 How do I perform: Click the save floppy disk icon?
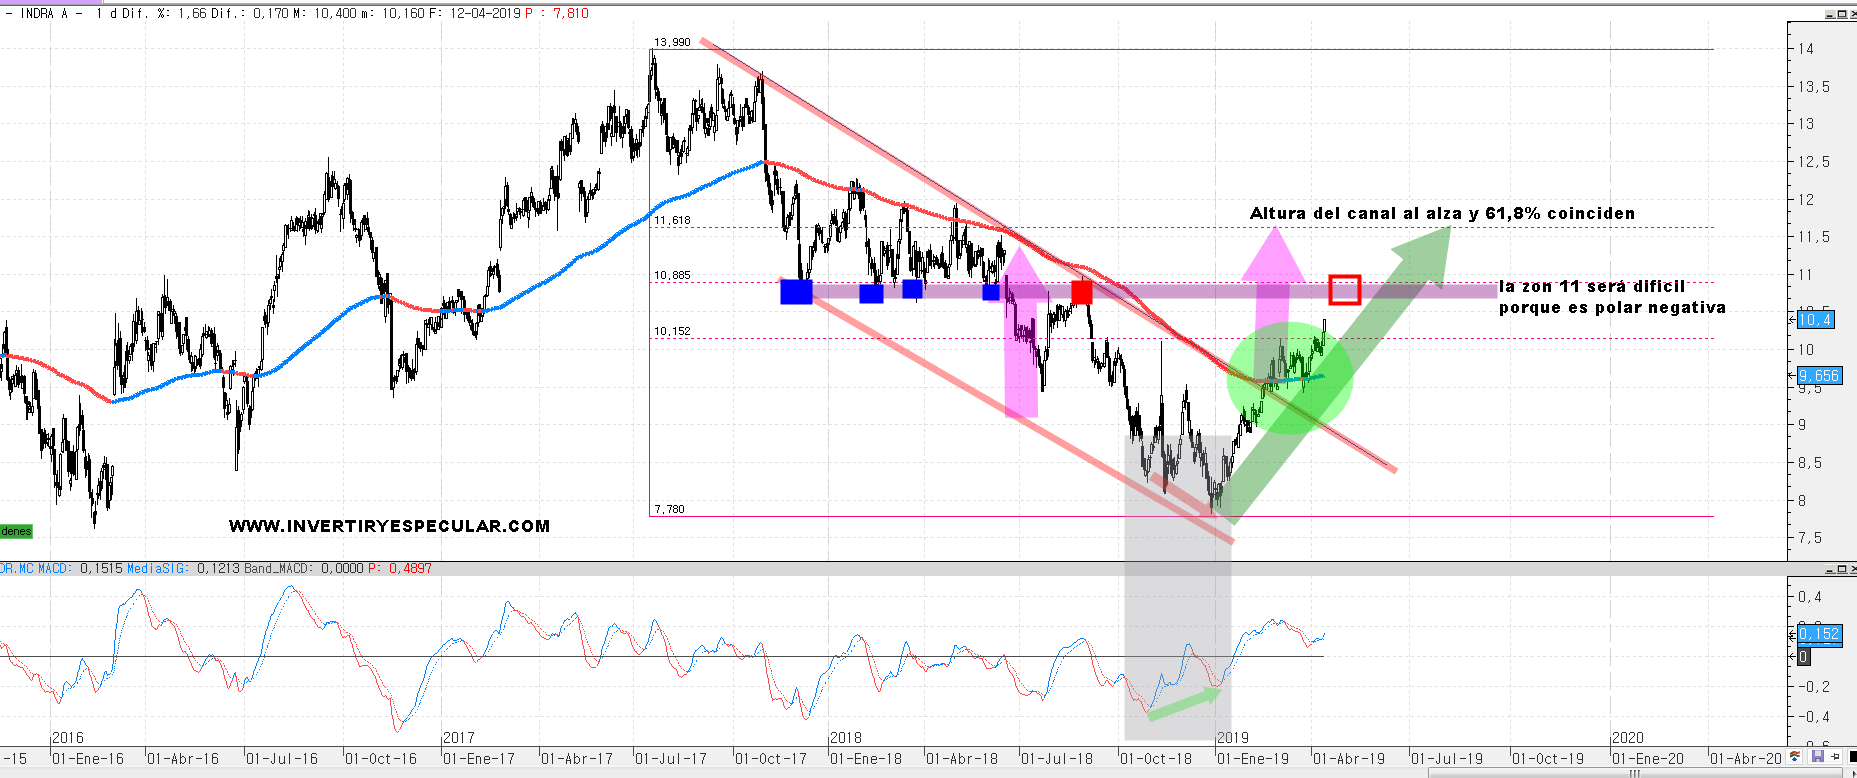click(x=1817, y=757)
